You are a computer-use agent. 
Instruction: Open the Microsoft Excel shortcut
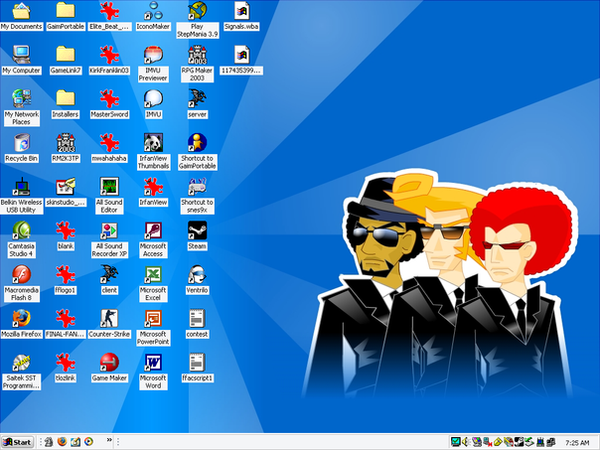pyautogui.click(x=153, y=275)
